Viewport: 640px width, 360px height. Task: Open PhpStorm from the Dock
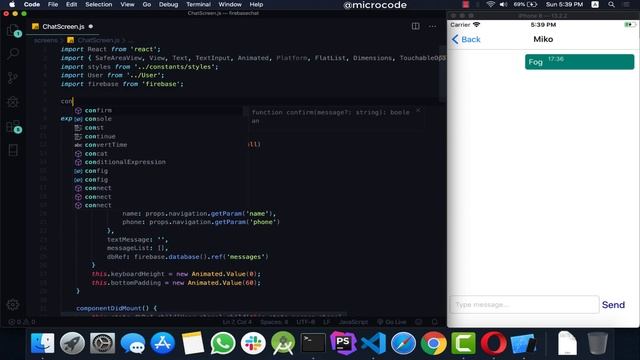coord(343,343)
